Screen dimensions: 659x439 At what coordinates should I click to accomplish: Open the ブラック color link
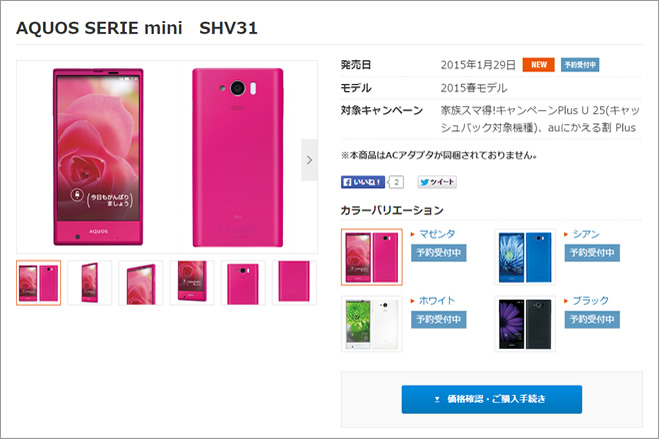(x=590, y=301)
